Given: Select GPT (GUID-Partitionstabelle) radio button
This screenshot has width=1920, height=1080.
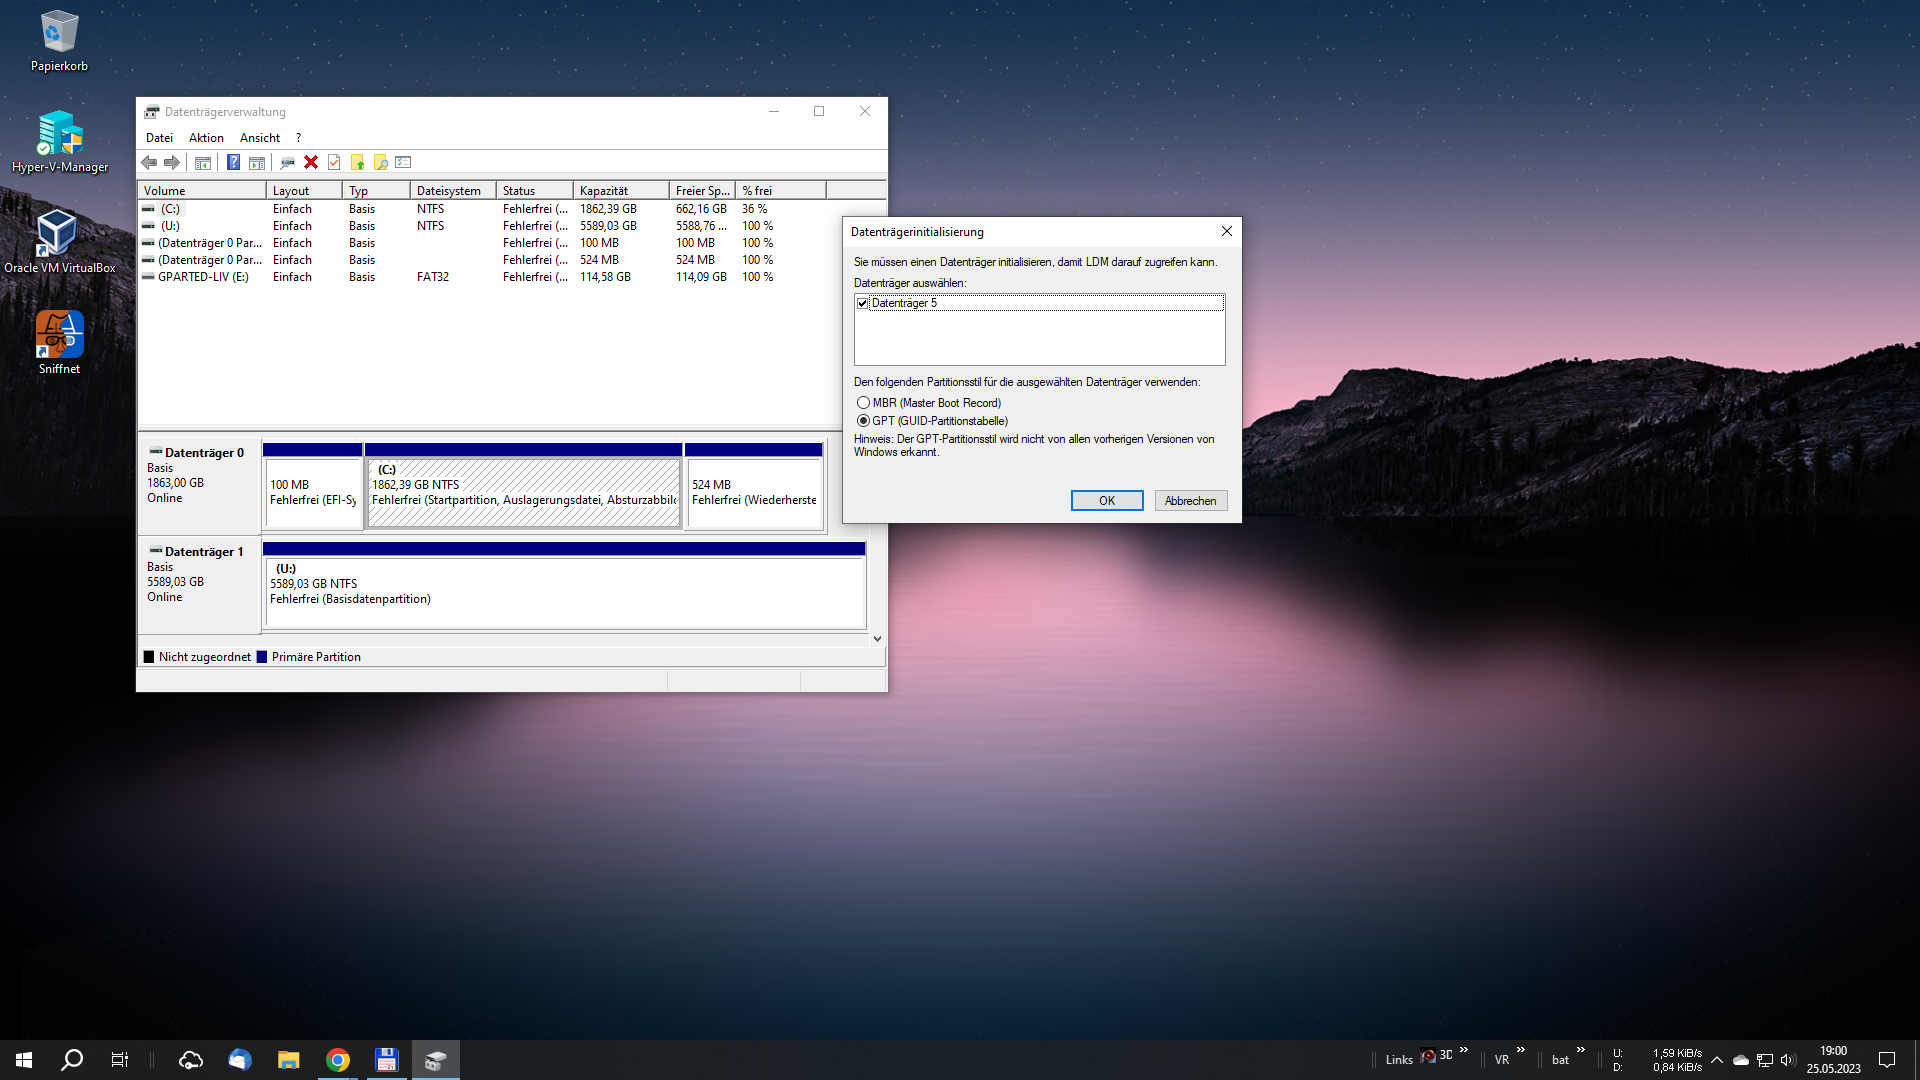Looking at the screenshot, I should pos(863,421).
